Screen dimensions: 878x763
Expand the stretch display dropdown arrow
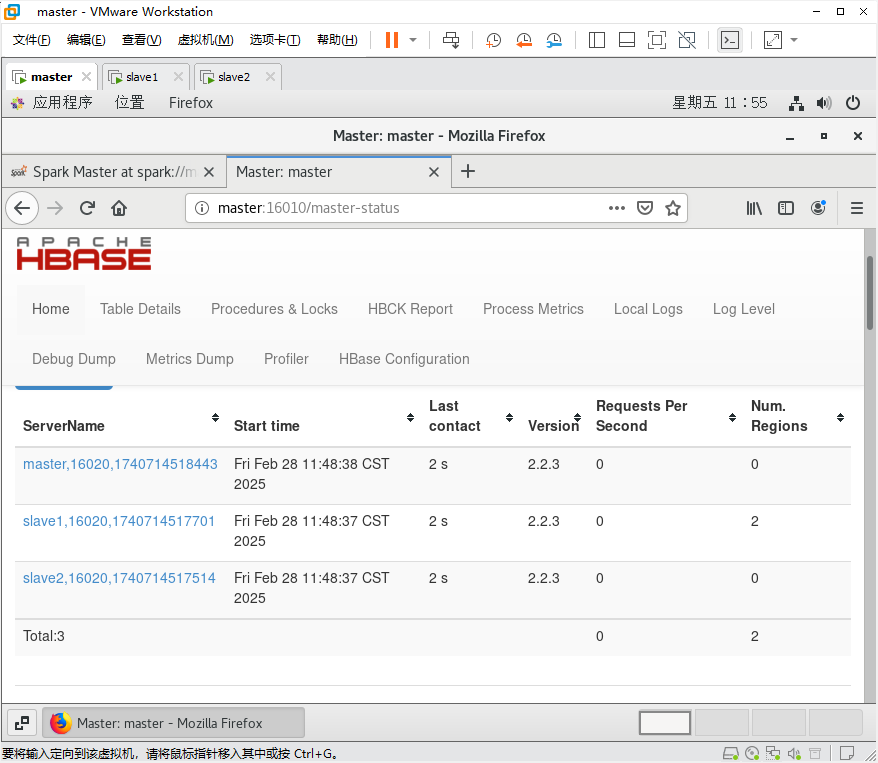tap(794, 40)
